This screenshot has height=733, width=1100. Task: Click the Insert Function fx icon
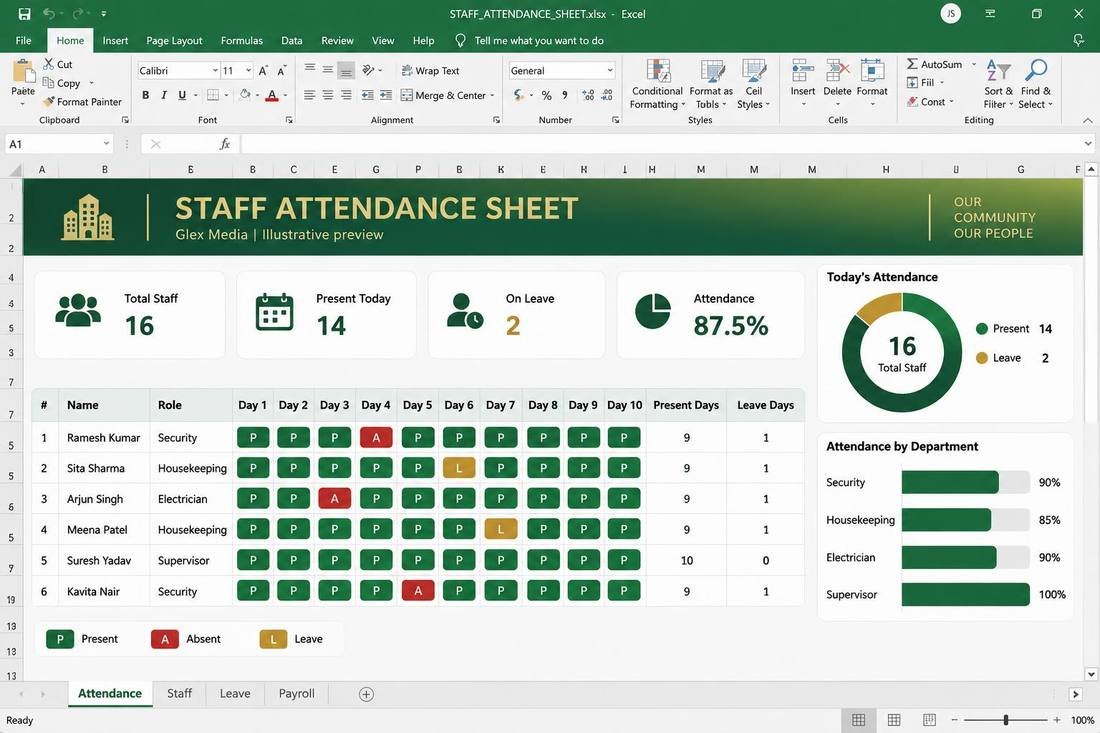(x=224, y=144)
